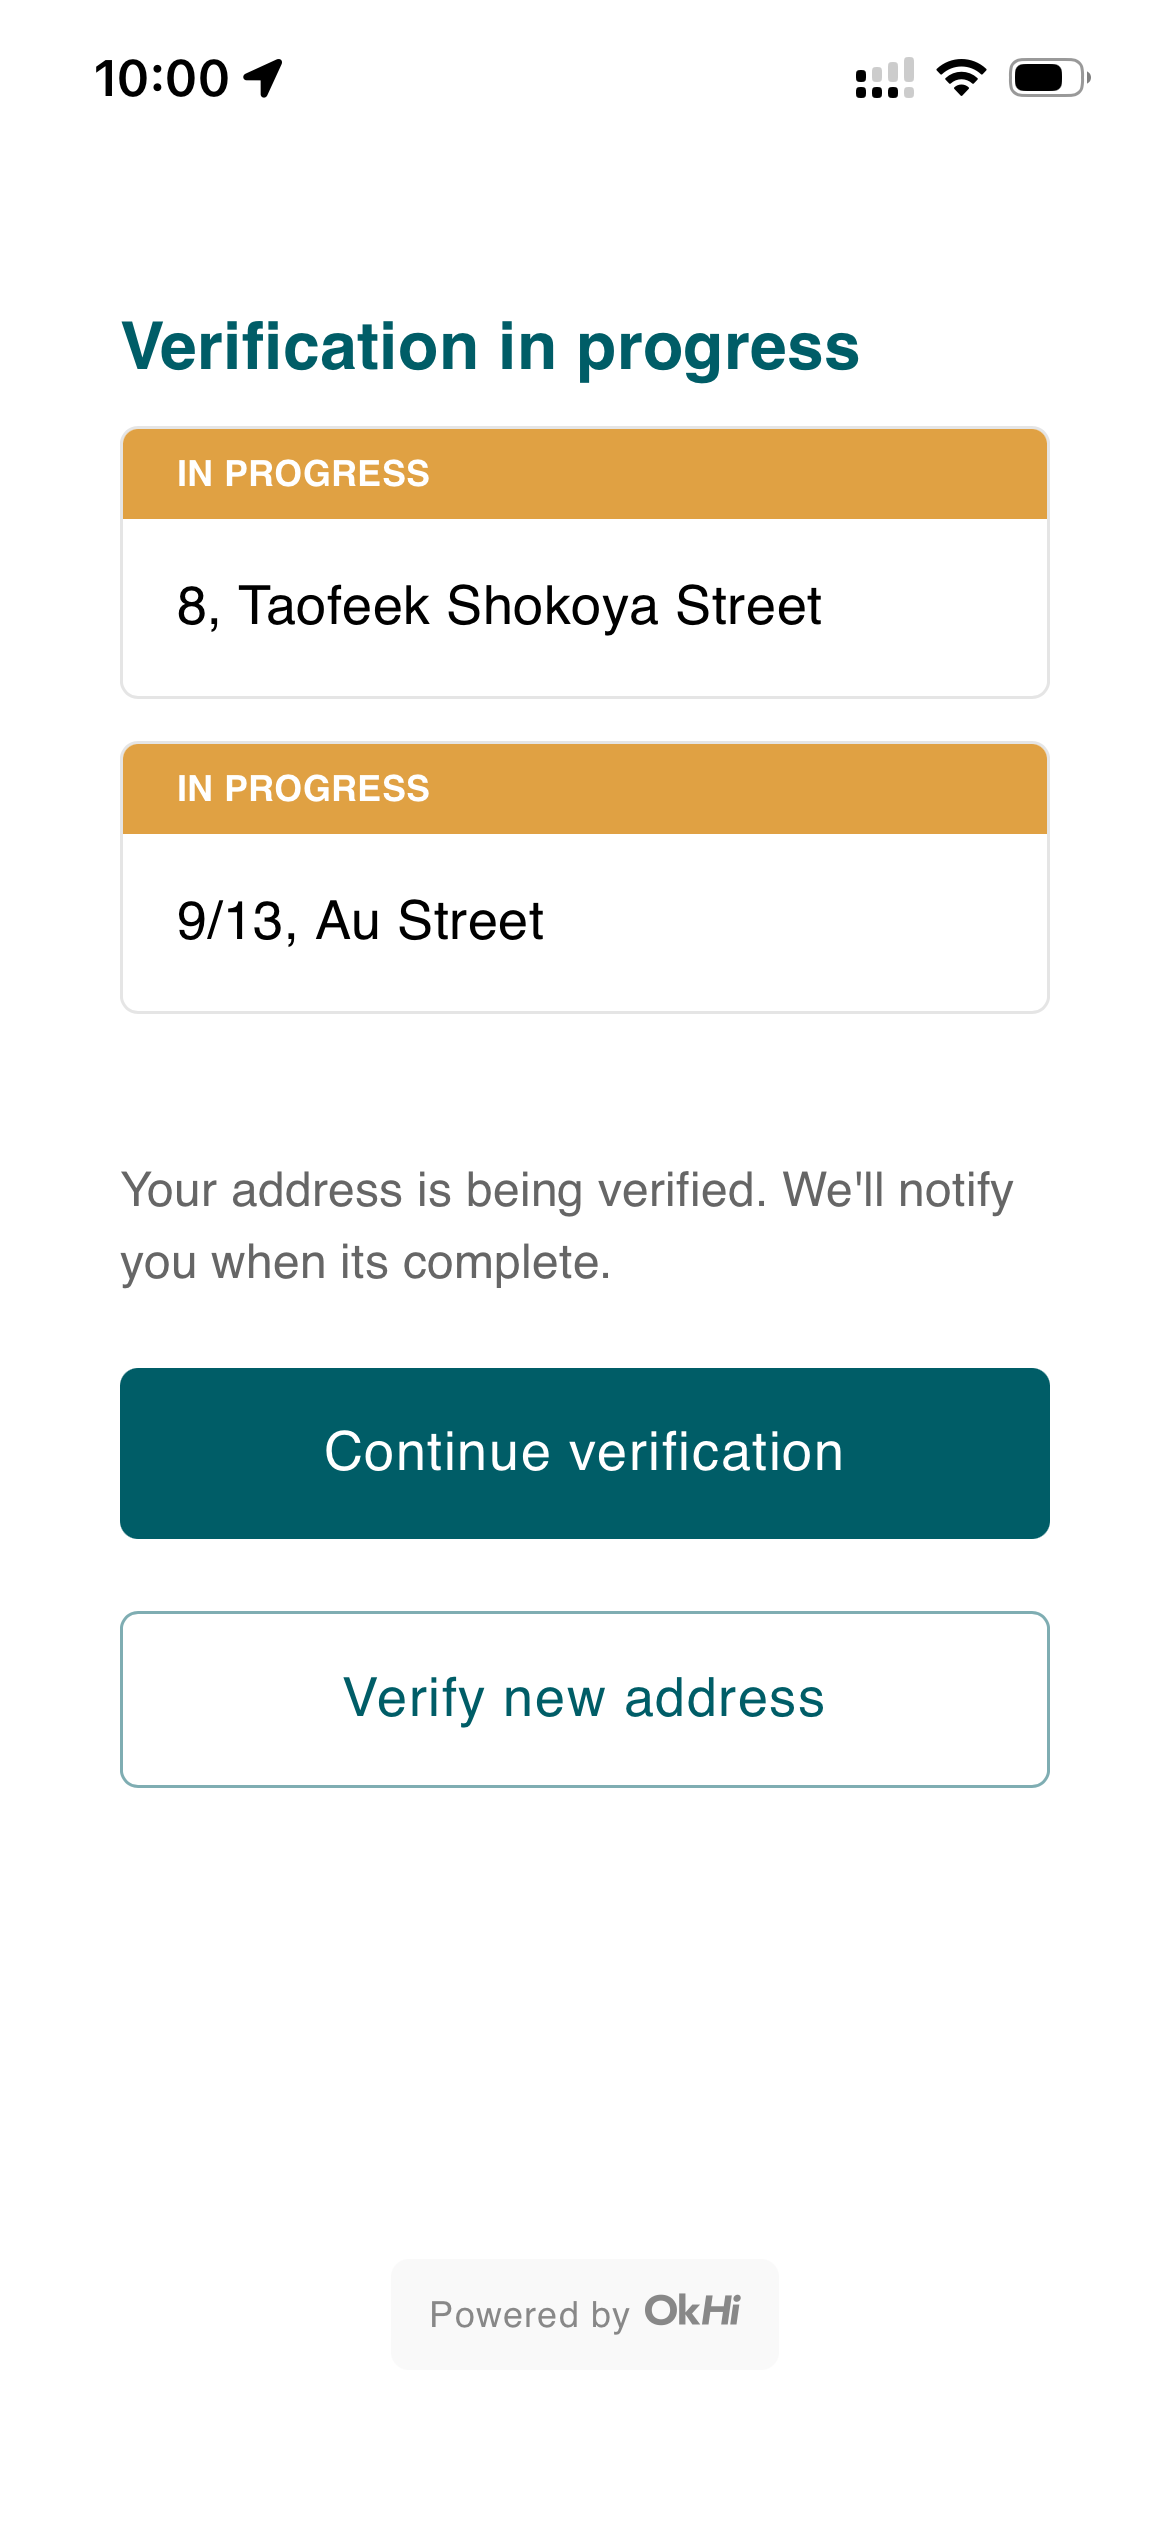Click the Verify new address button

tap(585, 1699)
